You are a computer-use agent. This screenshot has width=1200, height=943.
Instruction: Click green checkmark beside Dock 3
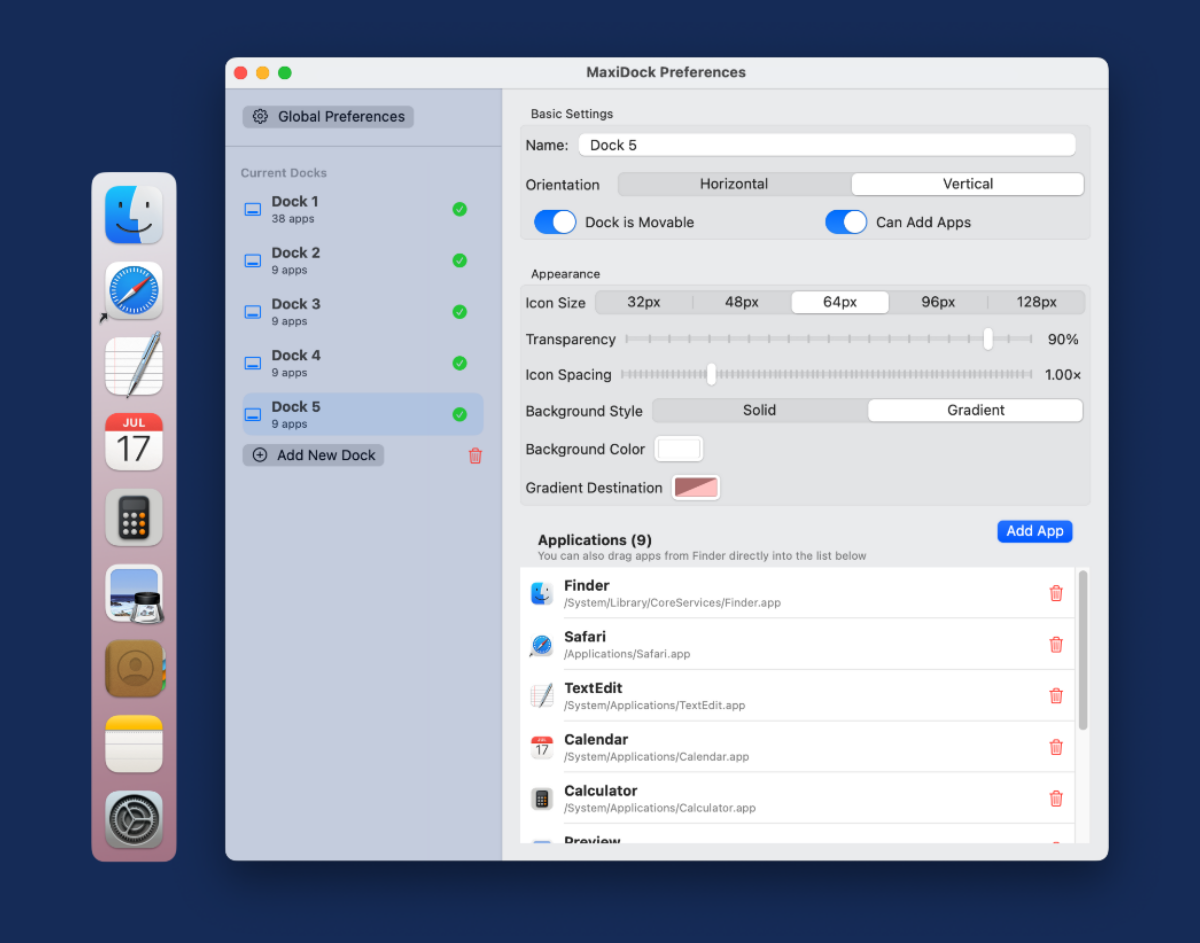[x=459, y=312]
